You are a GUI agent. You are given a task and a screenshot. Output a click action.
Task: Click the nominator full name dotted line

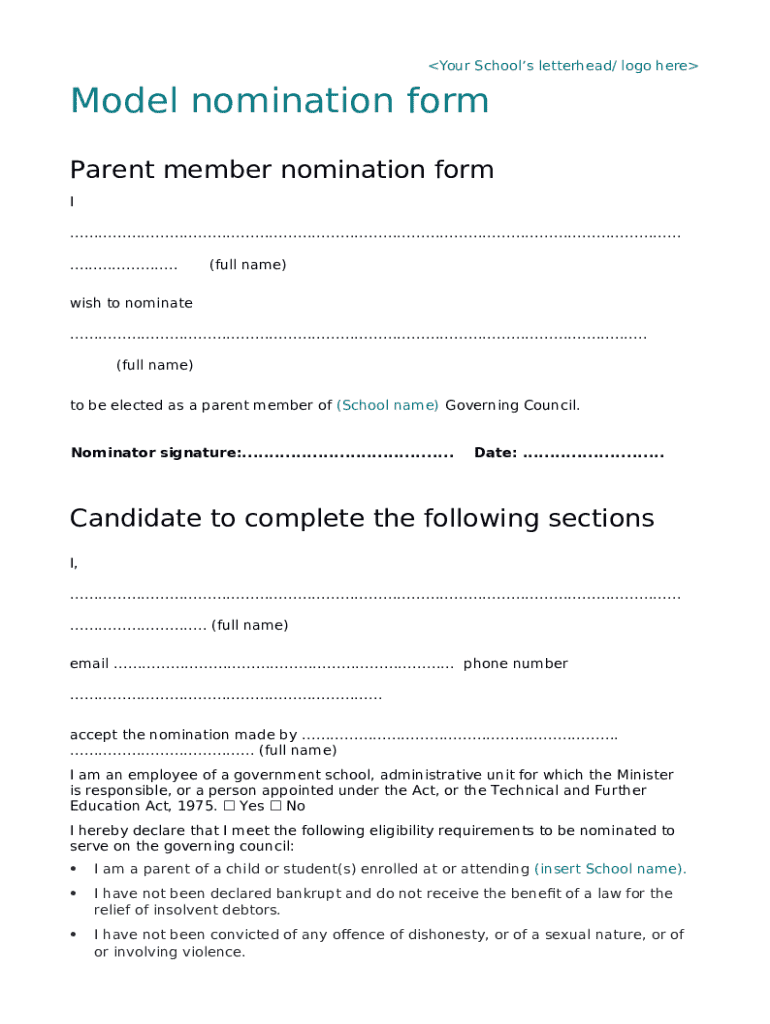point(374,236)
